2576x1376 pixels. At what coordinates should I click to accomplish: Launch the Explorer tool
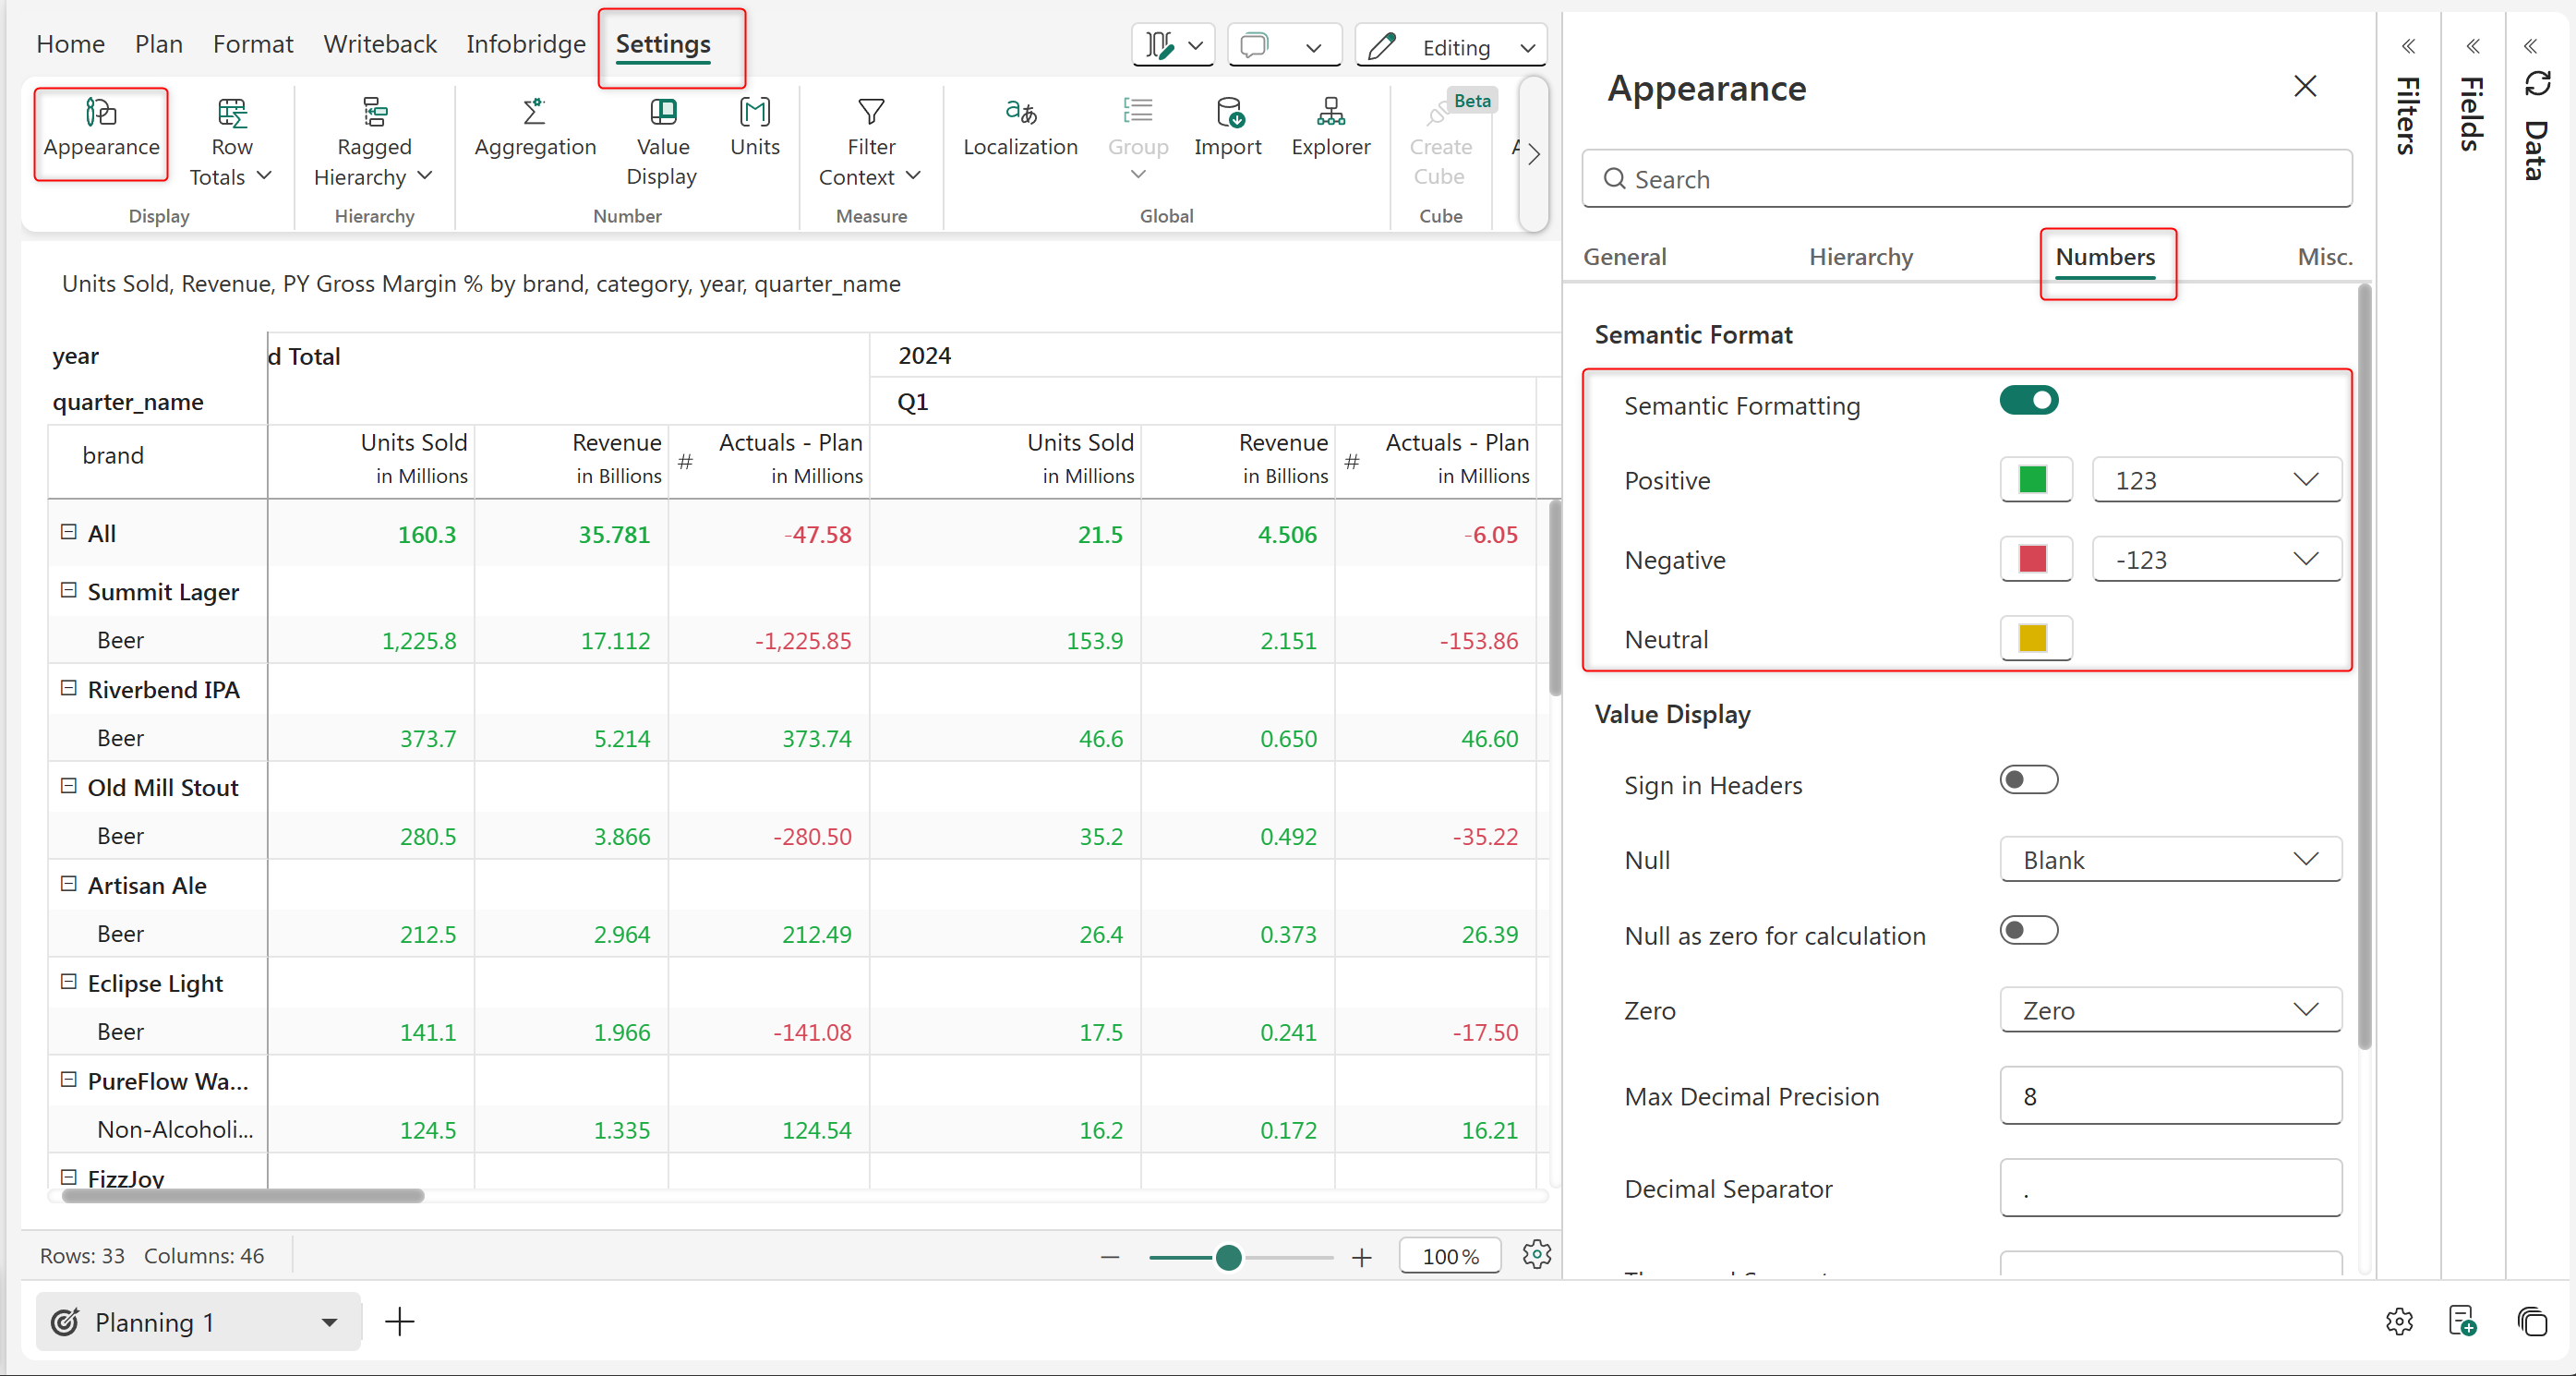[1330, 112]
